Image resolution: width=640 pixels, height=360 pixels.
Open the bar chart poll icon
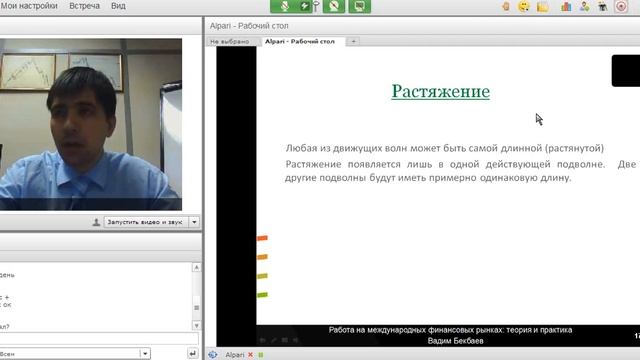coord(566,6)
